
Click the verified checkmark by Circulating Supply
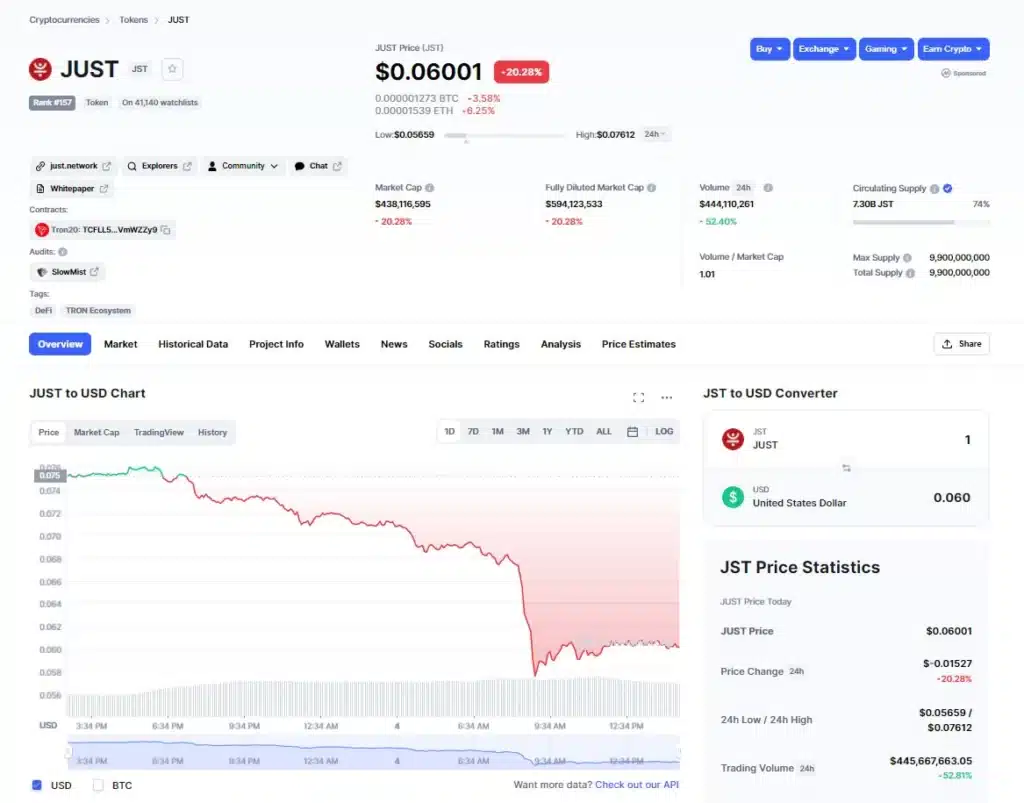coord(948,188)
